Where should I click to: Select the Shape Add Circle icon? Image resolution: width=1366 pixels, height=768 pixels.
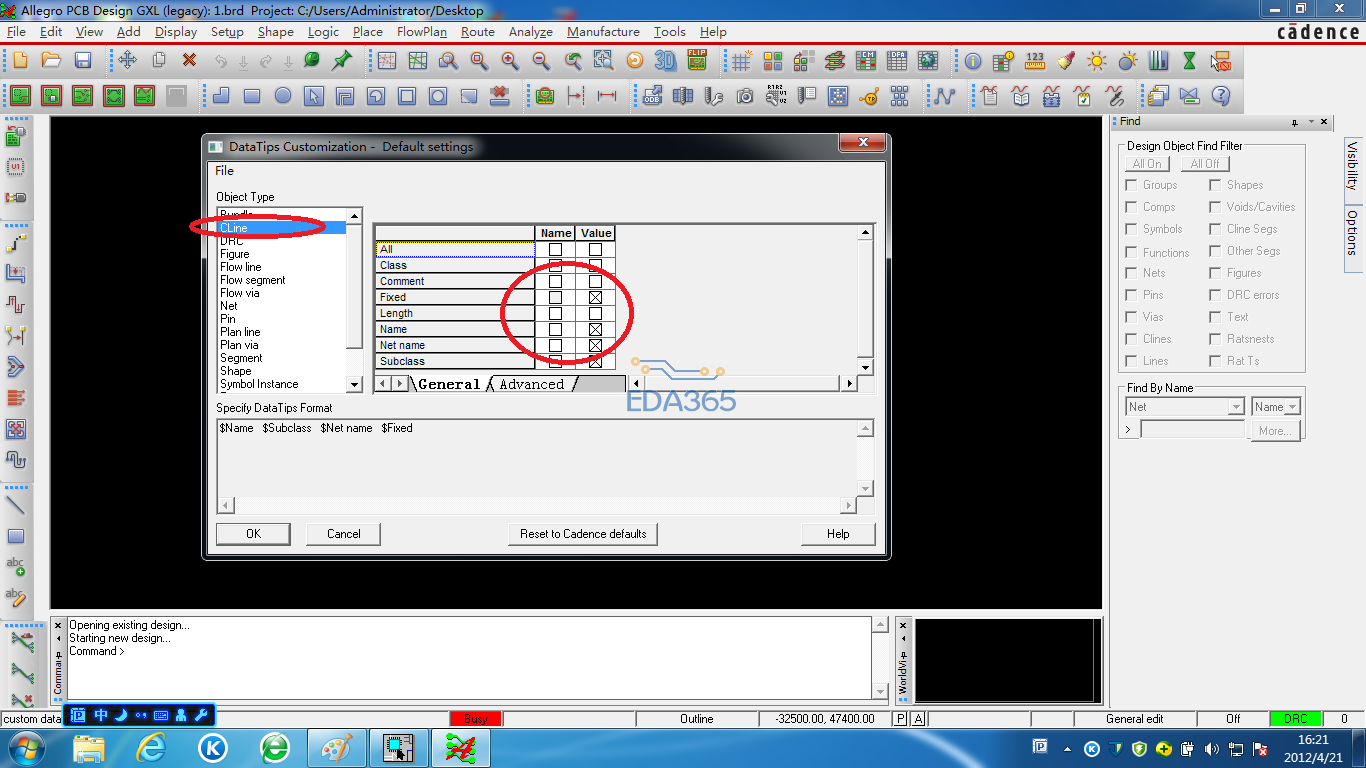(x=283, y=96)
